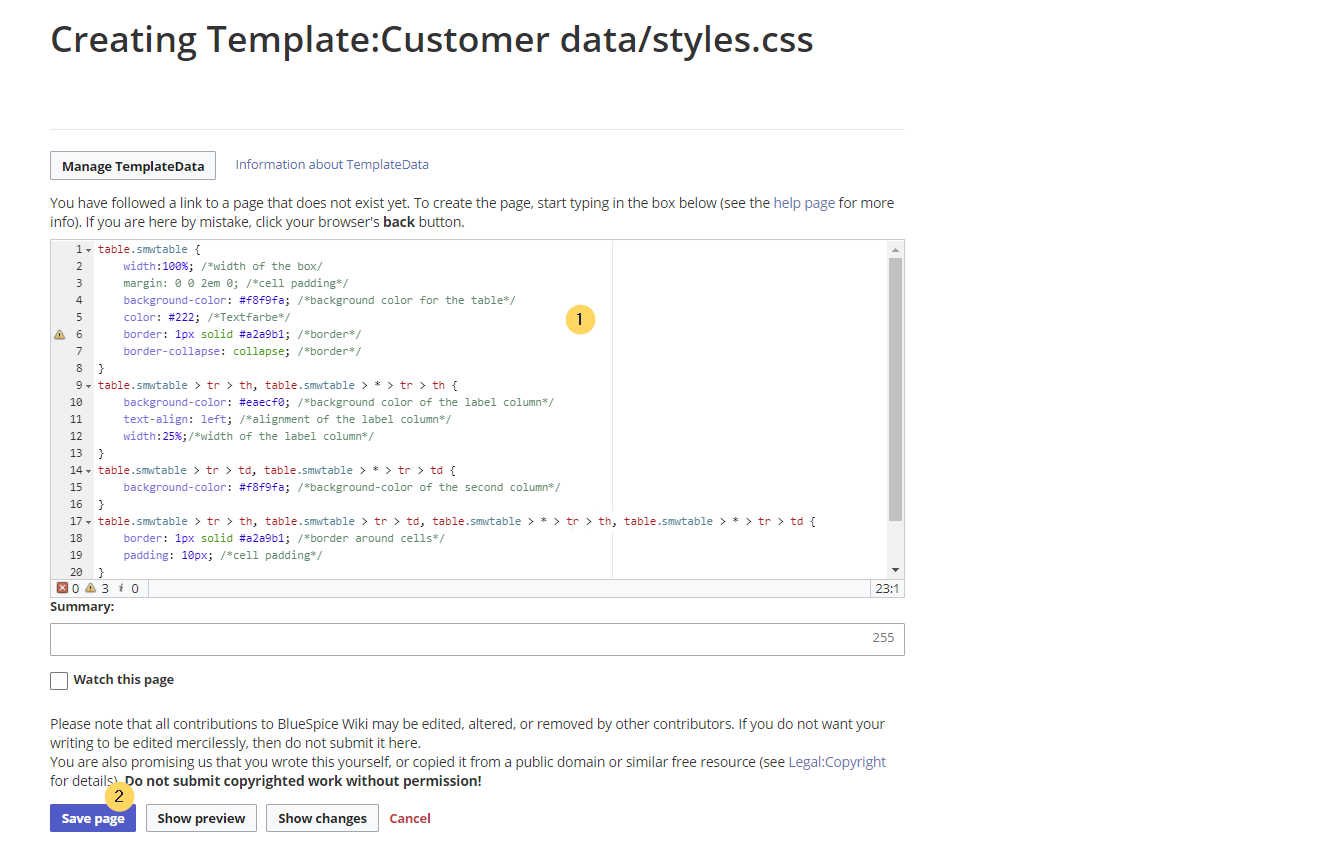
Task: Click line number 12 in gutter
Action: click(x=76, y=436)
